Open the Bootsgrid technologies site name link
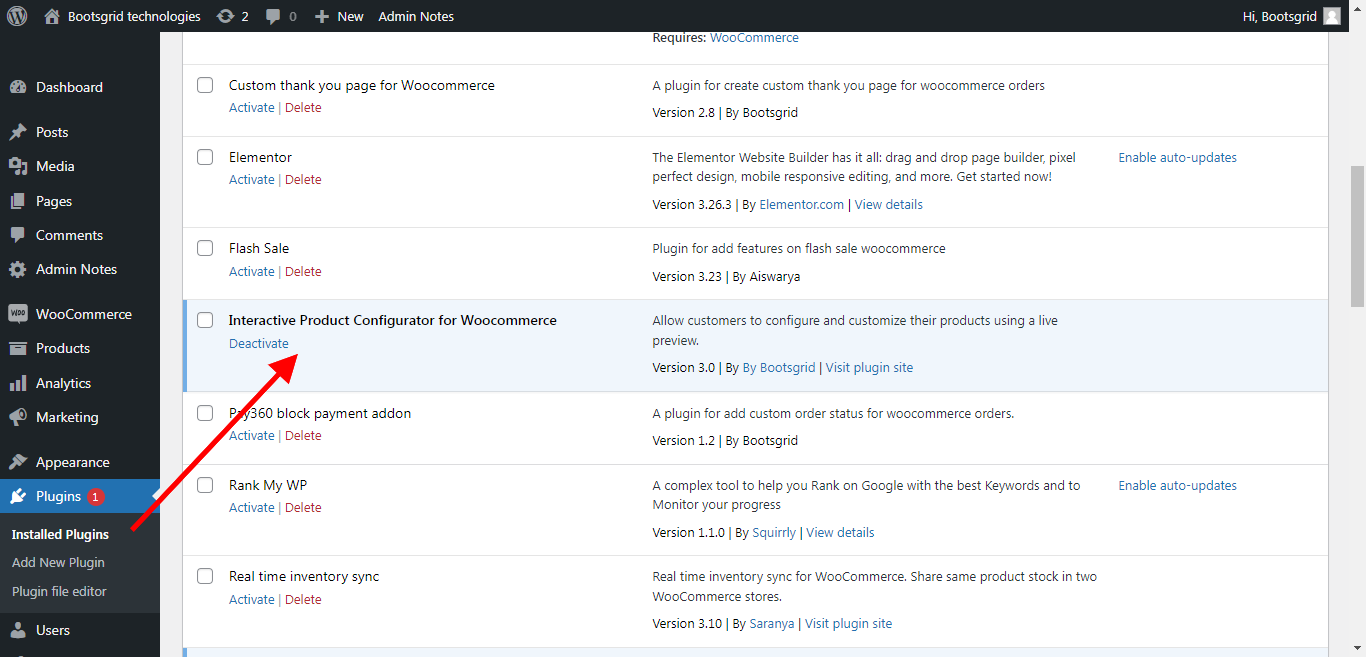 click(x=134, y=16)
